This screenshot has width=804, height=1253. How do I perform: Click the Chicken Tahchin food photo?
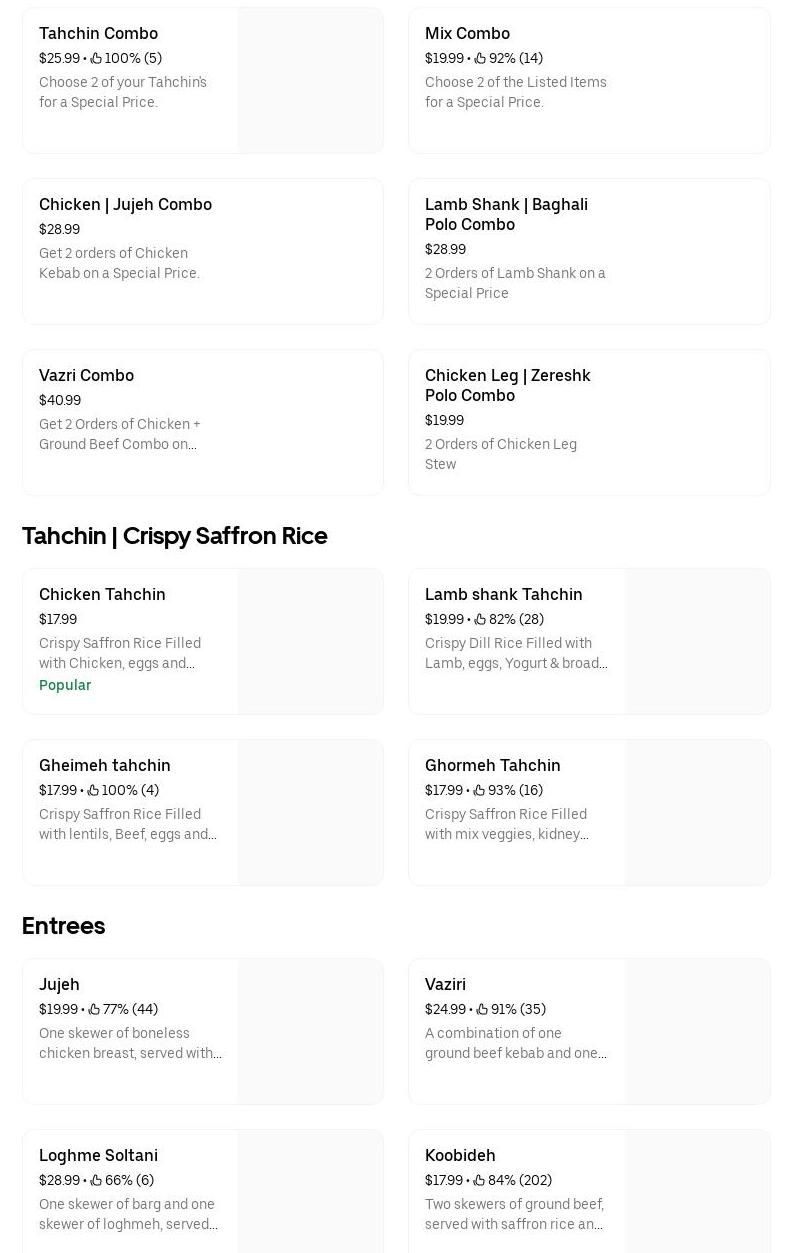click(310, 641)
